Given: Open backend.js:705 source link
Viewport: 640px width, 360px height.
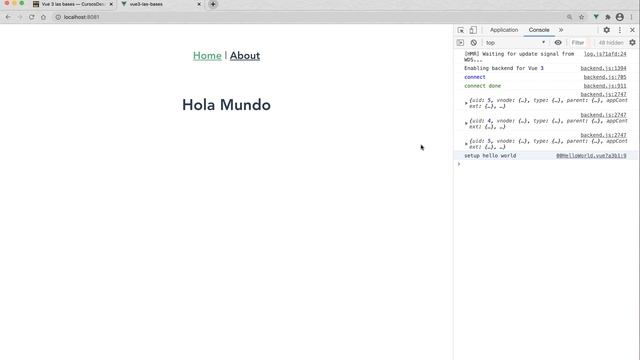Looking at the screenshot, I should tap(605, 77).
